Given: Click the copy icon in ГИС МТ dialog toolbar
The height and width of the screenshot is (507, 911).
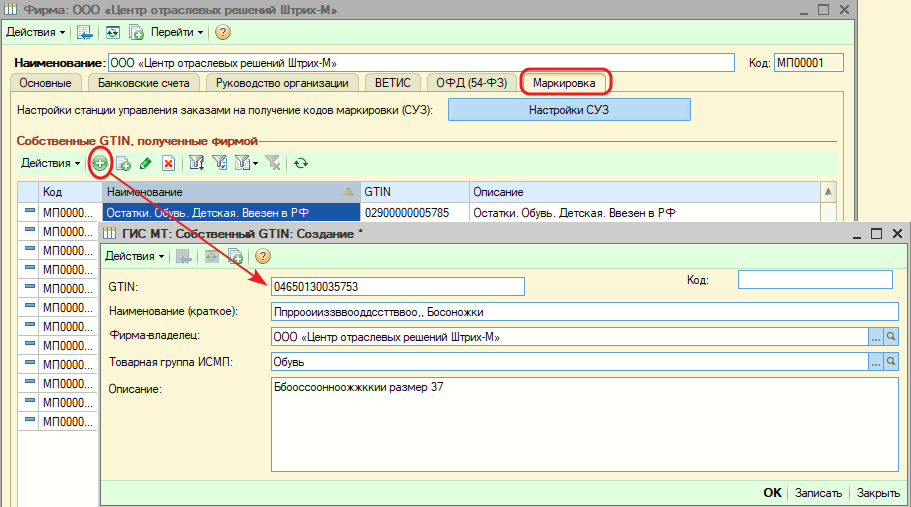Looking at the screenshot, I should click(x=235, y=256).
